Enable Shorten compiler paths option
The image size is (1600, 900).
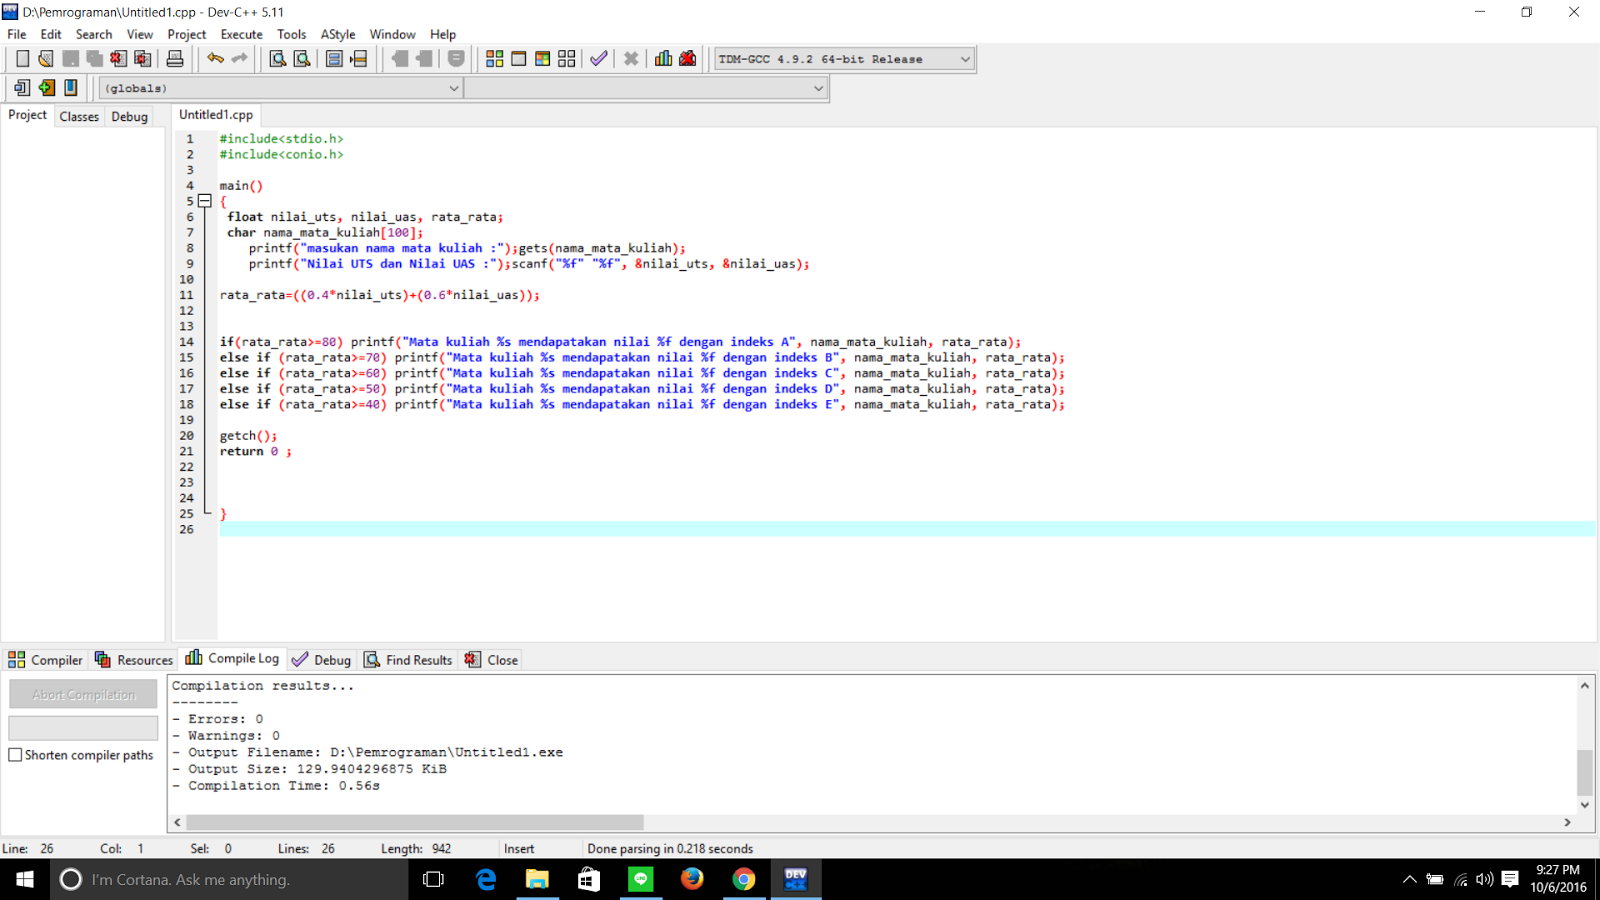pos(15,754)
